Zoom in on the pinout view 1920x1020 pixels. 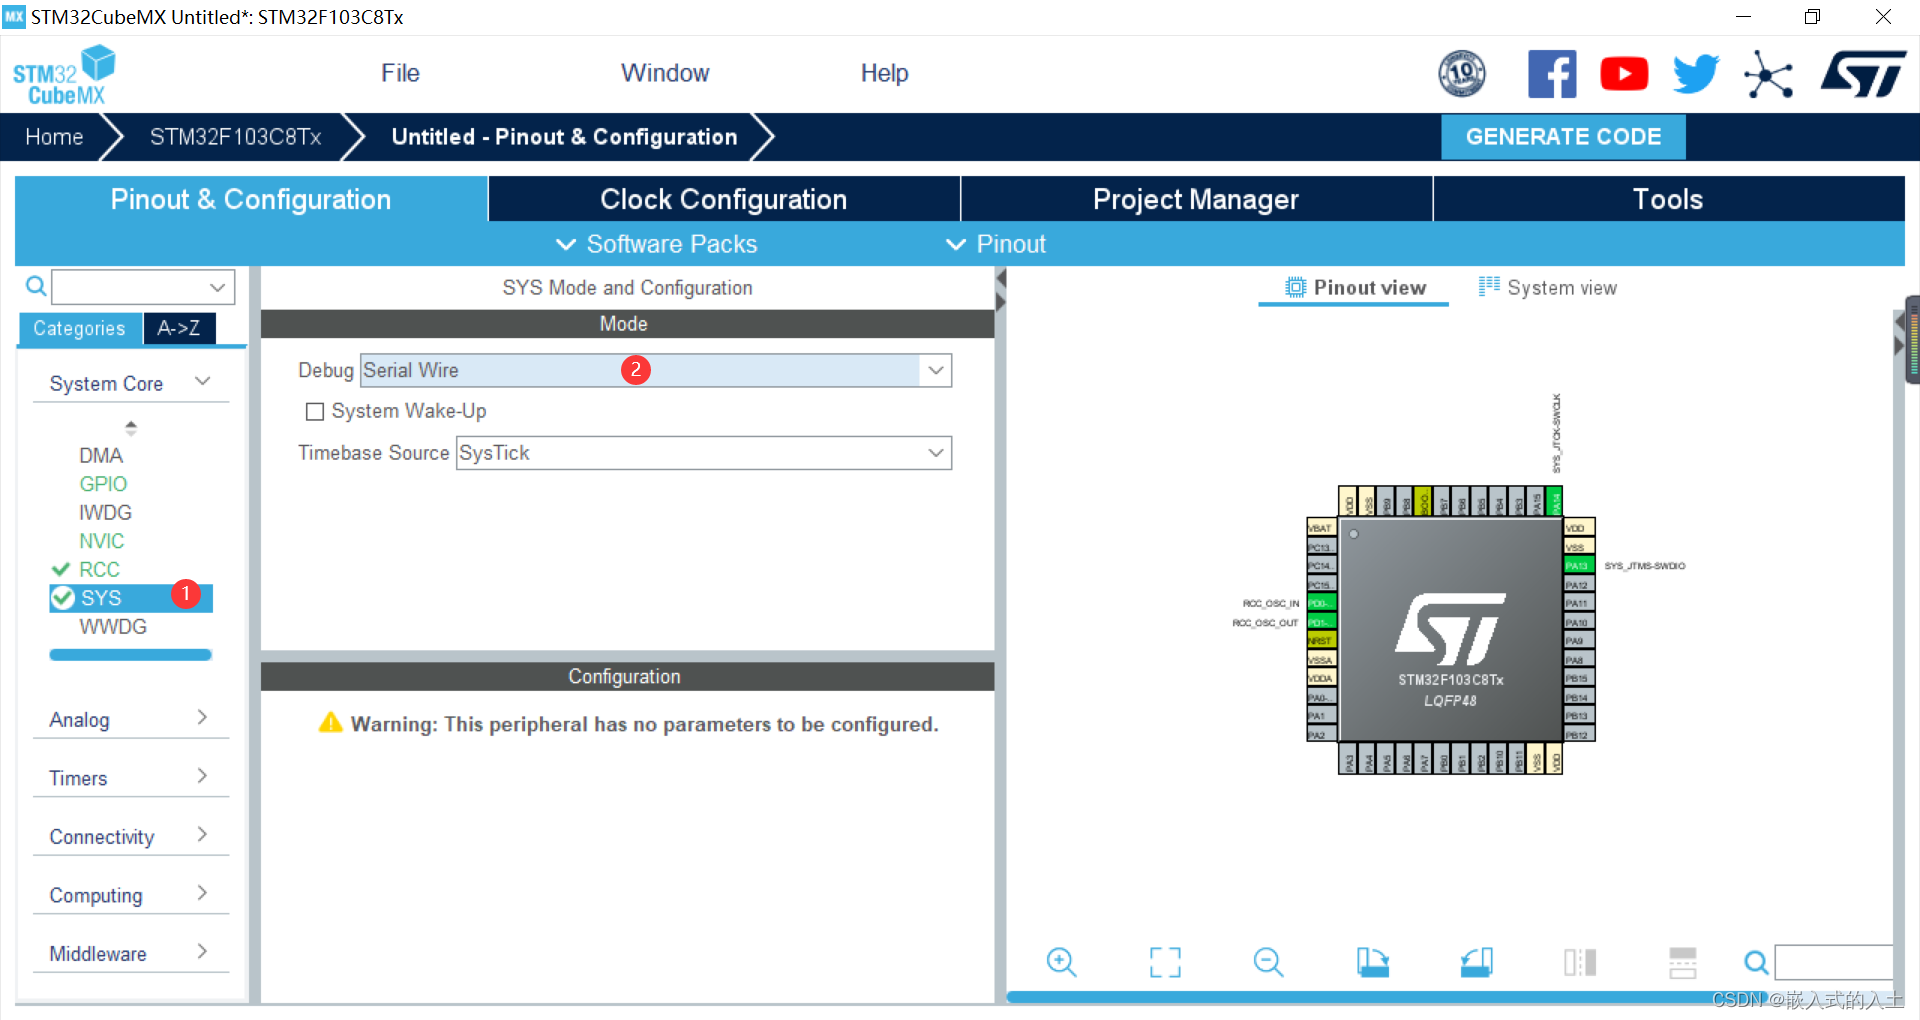[1061, 962]
